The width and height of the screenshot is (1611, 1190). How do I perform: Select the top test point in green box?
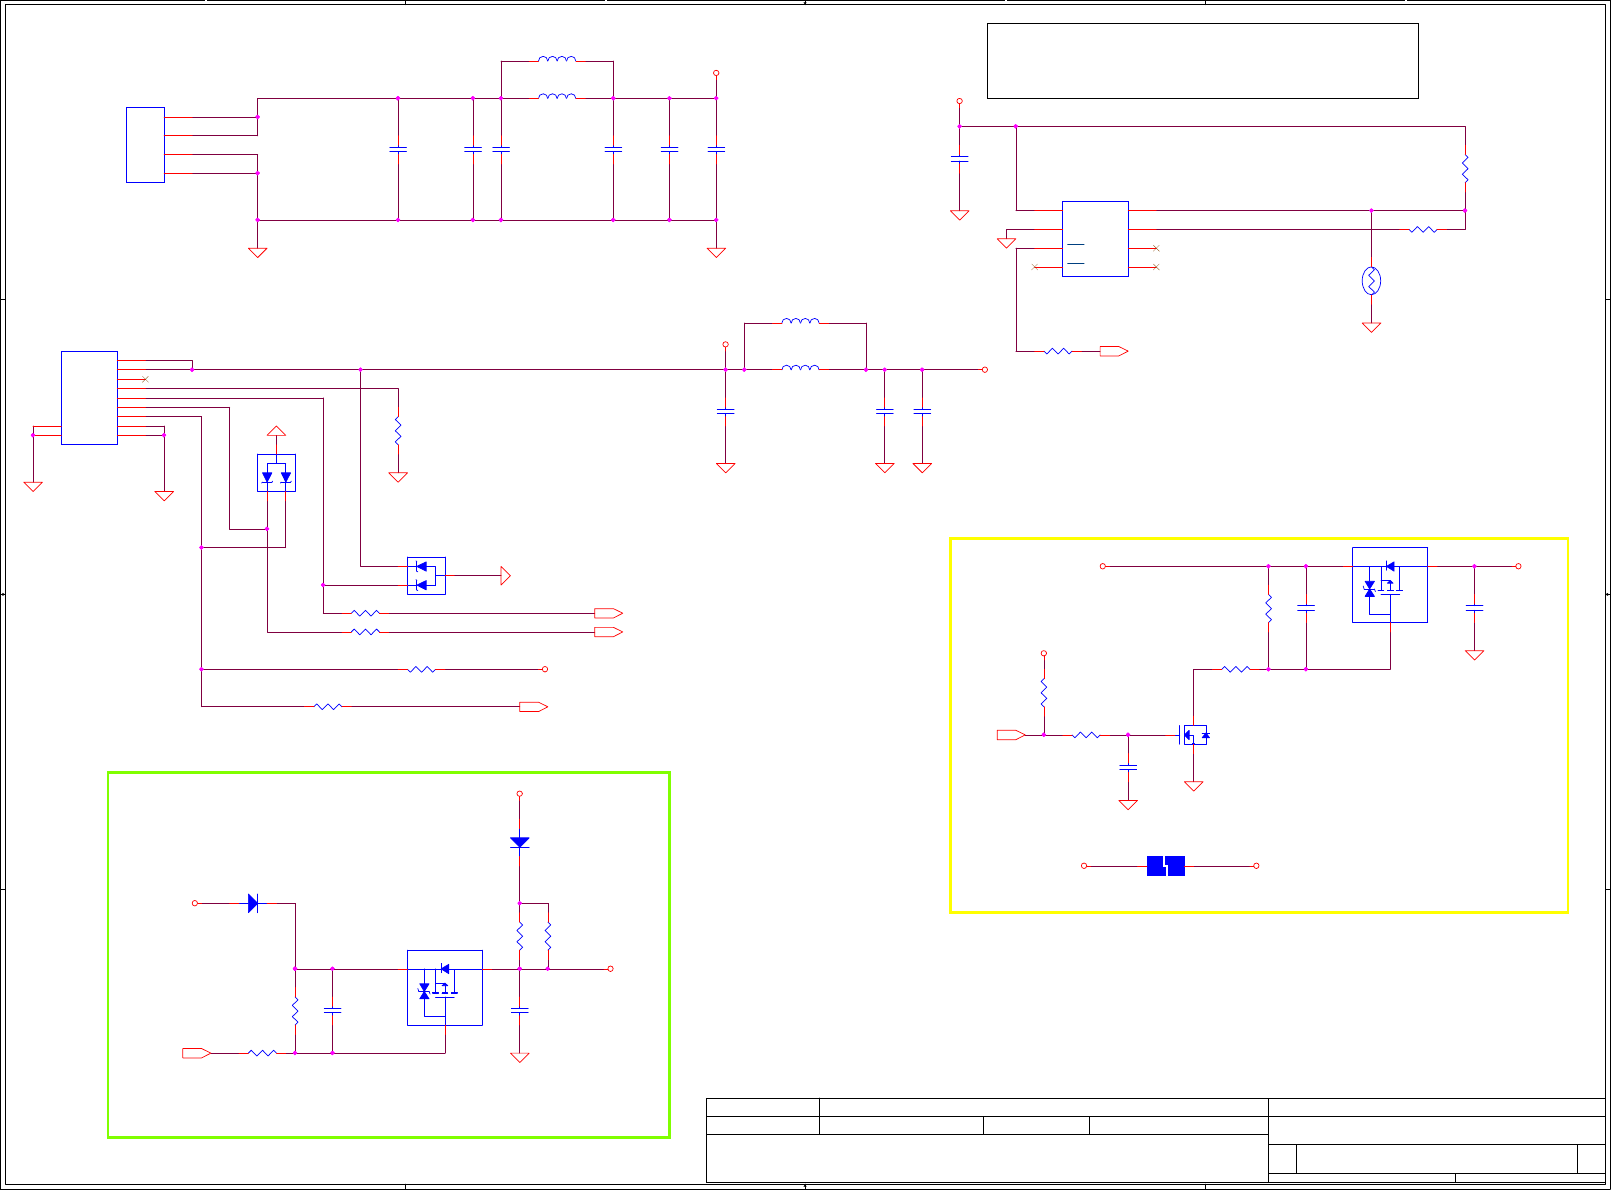click(519, 794)
